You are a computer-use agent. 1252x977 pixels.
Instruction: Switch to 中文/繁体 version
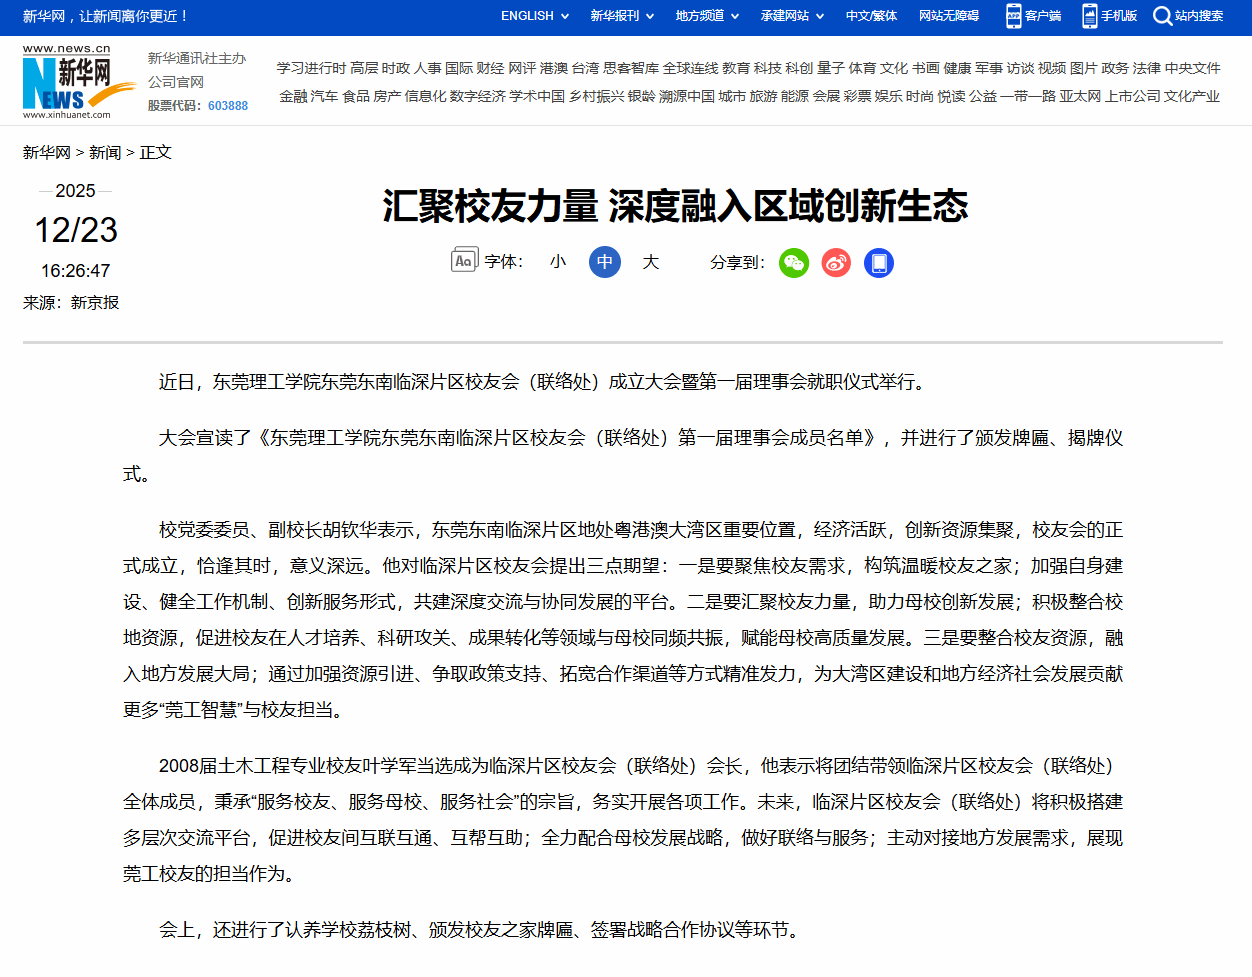[871, 16]
